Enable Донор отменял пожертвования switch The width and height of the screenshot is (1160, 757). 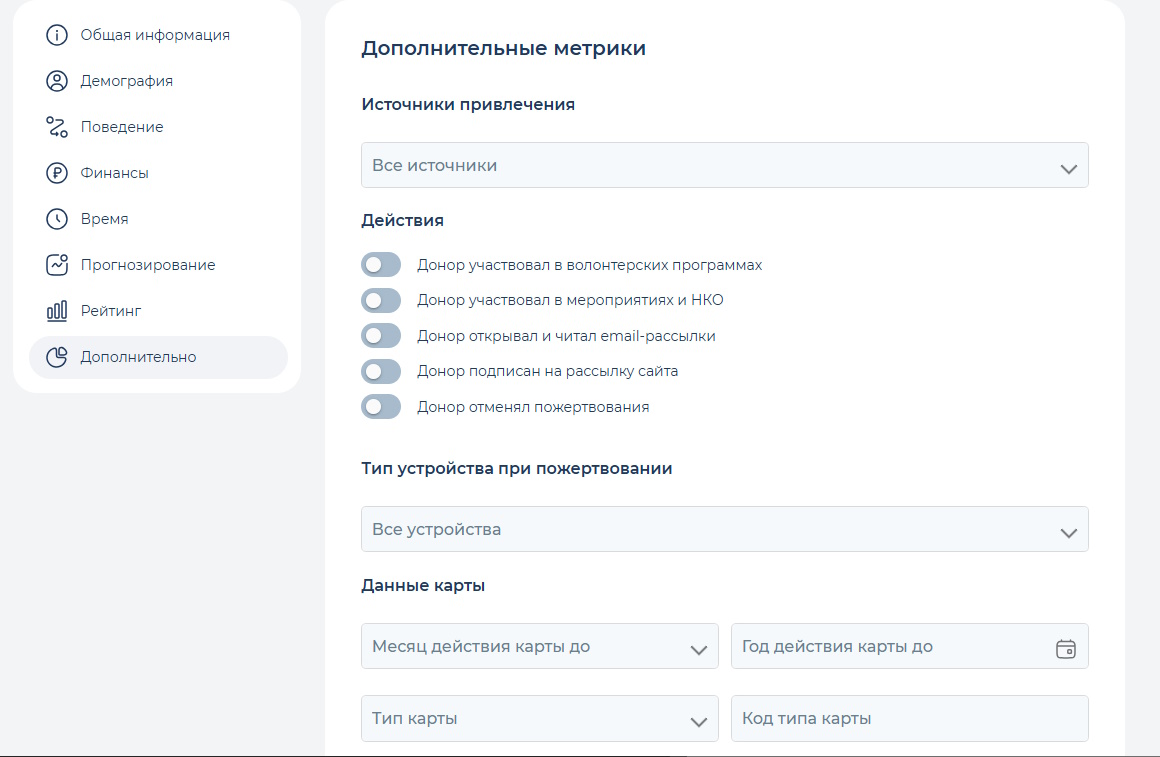click(381, 406)
